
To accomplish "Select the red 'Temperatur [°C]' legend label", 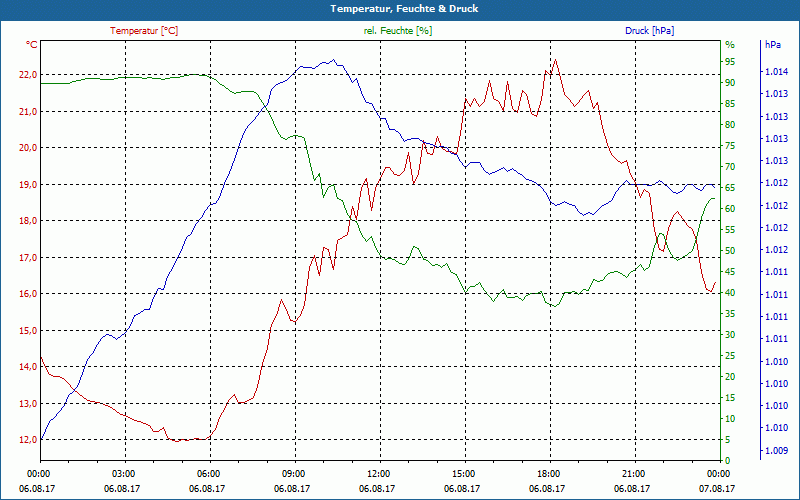I will pyautogui.click(x=144, y=31).
